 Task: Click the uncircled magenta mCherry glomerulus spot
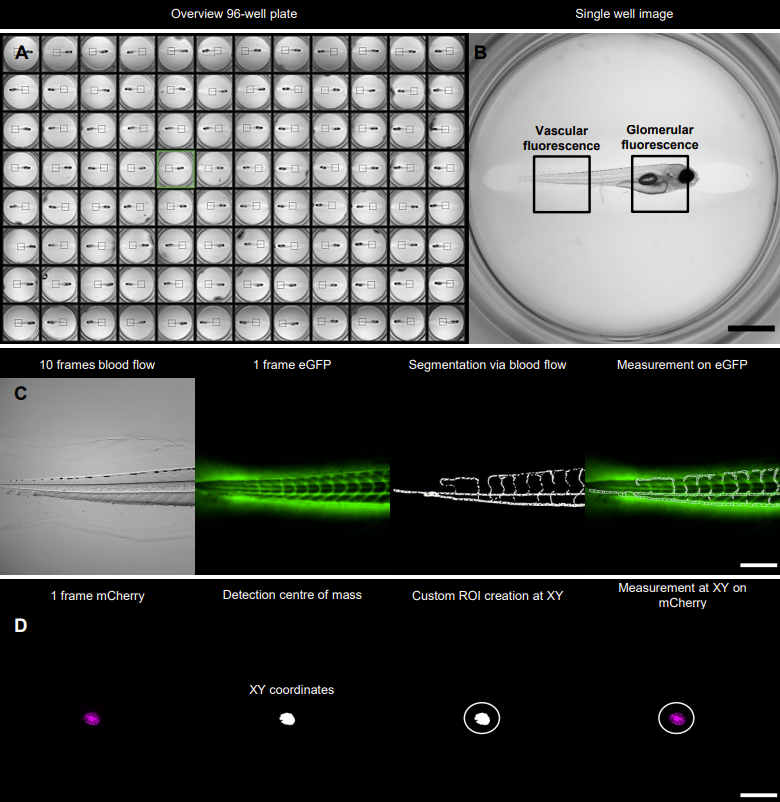(x=92, y=719)
